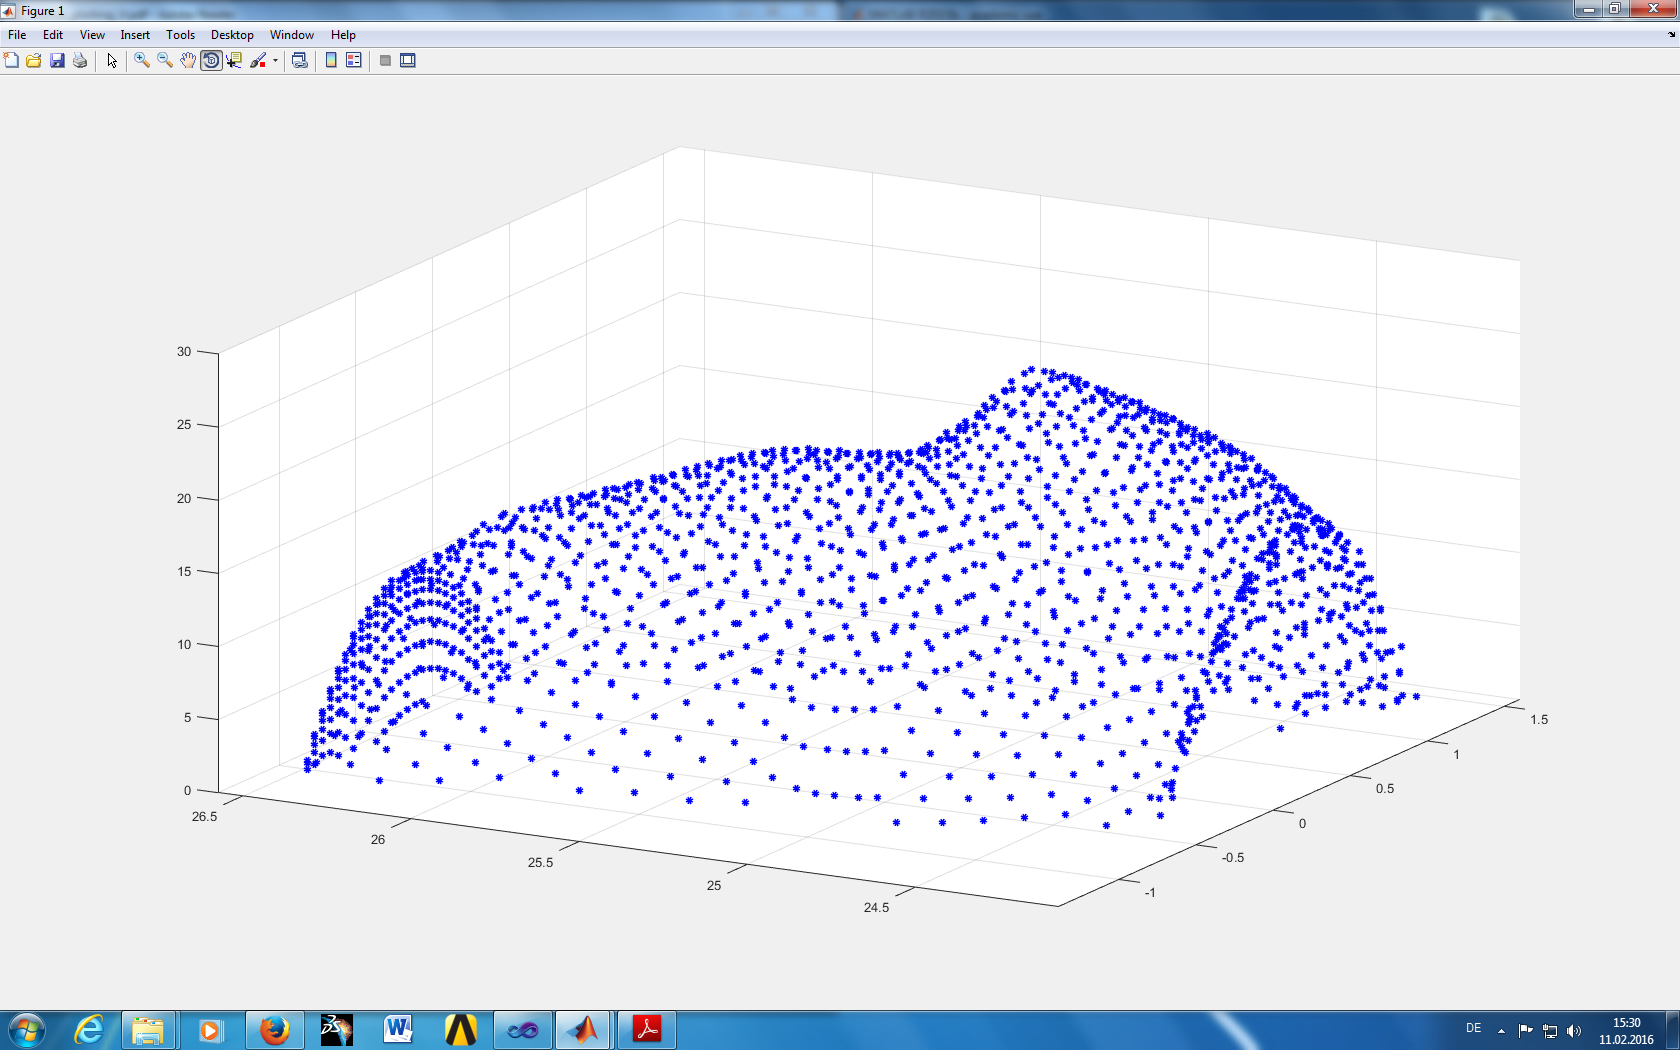Open the Insert menu
1680x1050 pixels.
[x=135, y=35]
